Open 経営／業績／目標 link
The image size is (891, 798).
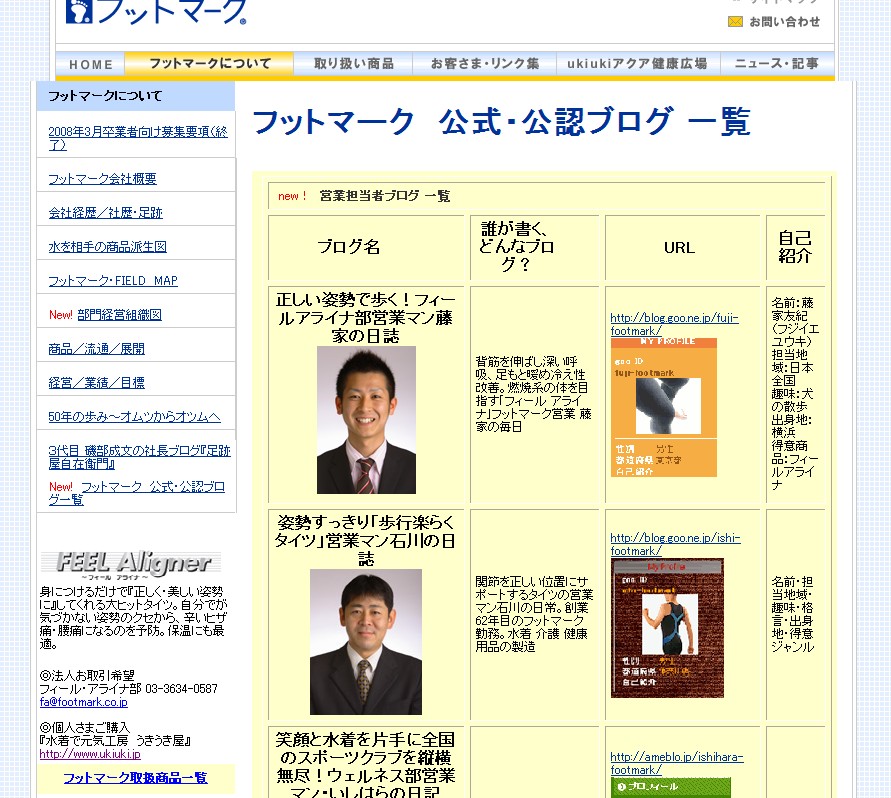[96, 383]
